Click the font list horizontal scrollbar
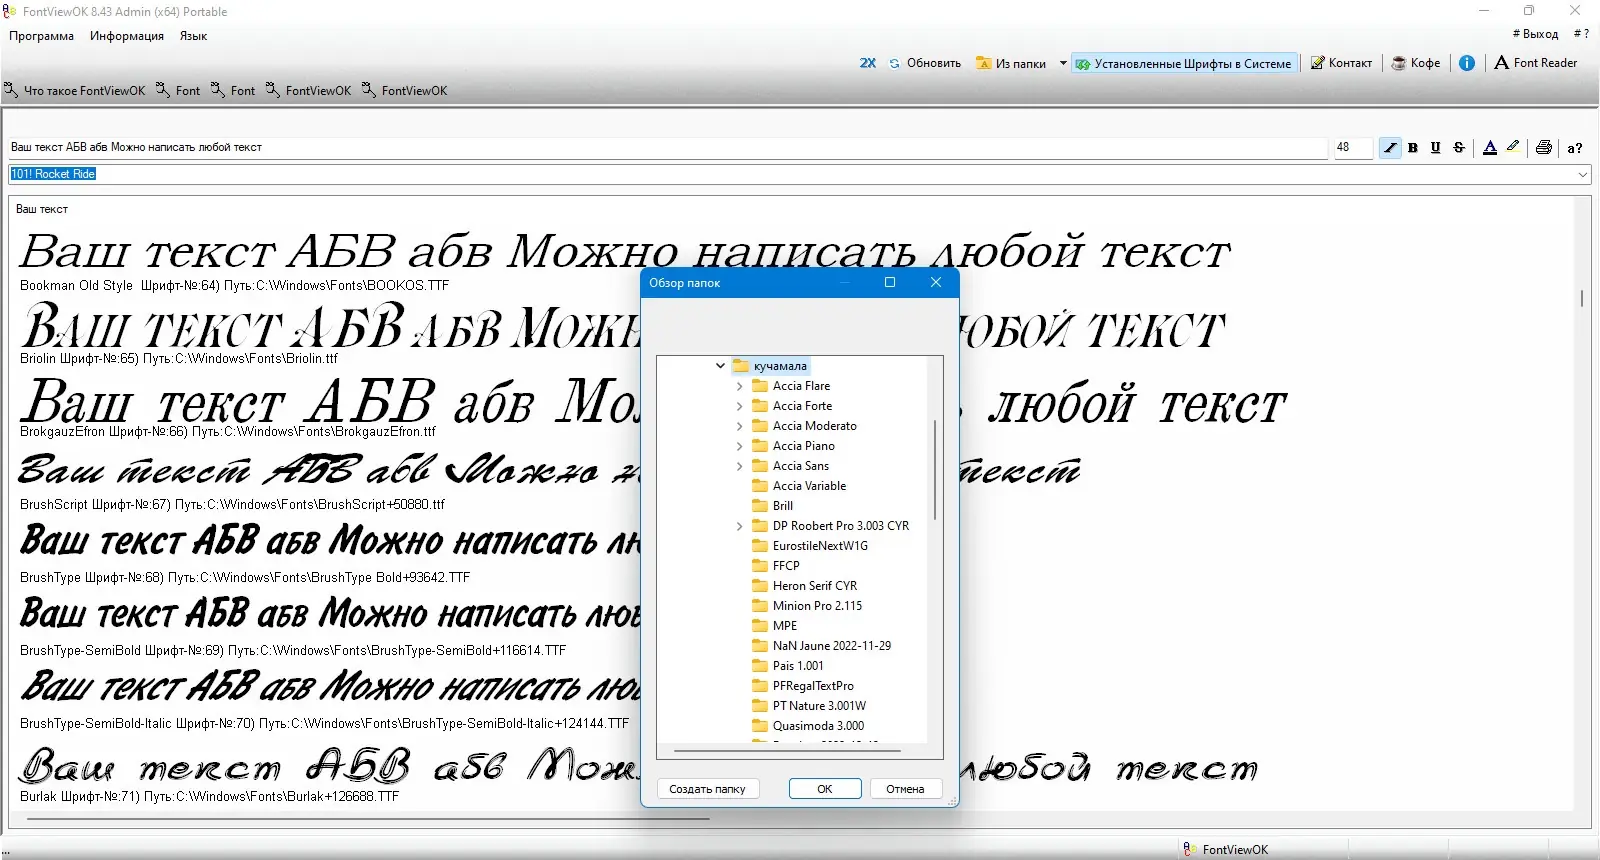 pos(368,819)
